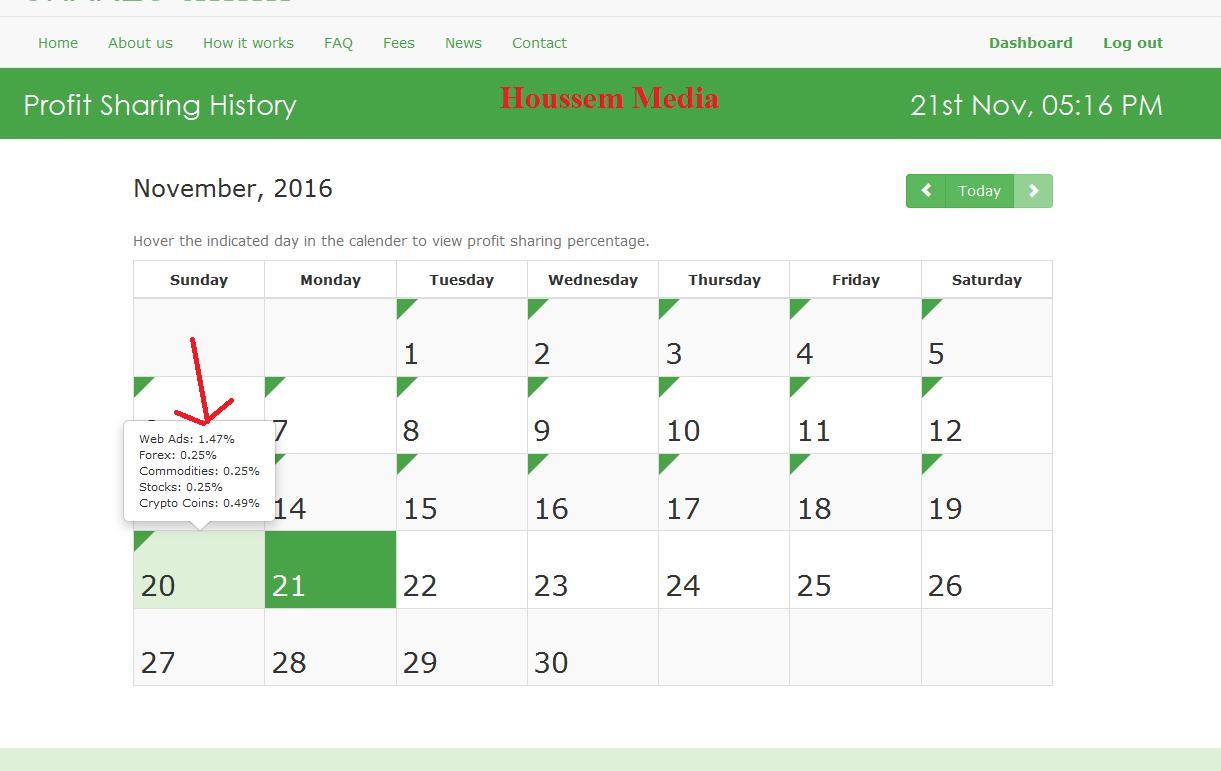Click the November, 2016 heading

coord(233,189)
